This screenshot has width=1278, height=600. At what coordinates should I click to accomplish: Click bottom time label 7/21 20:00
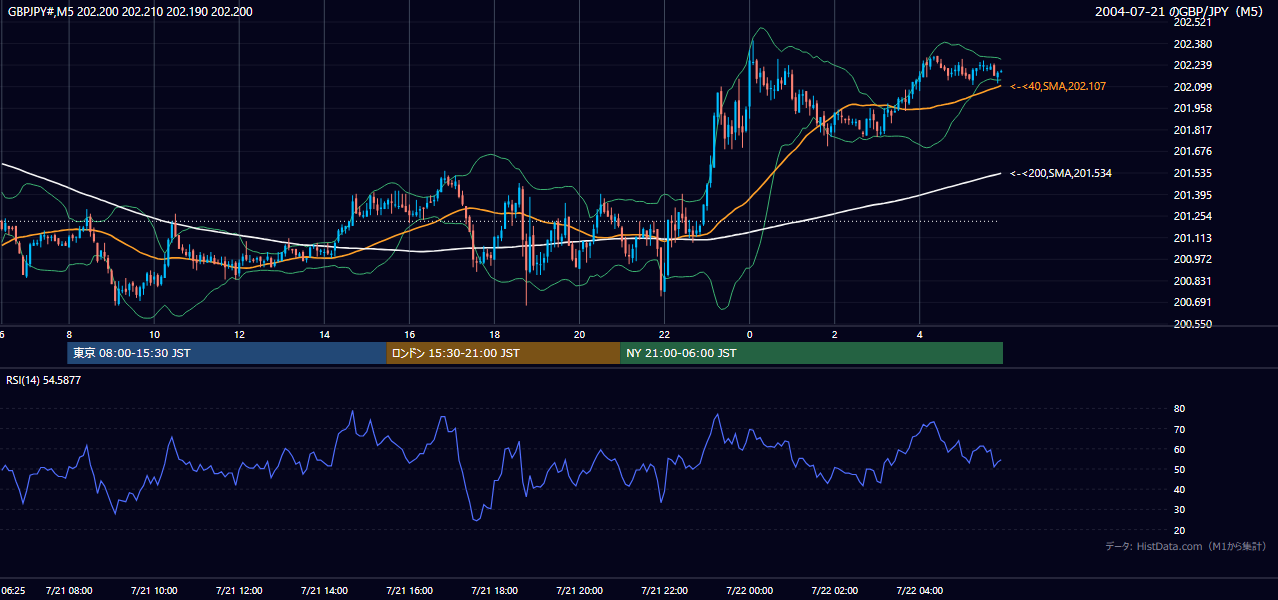pyautogui.click(x=580, y=591)
